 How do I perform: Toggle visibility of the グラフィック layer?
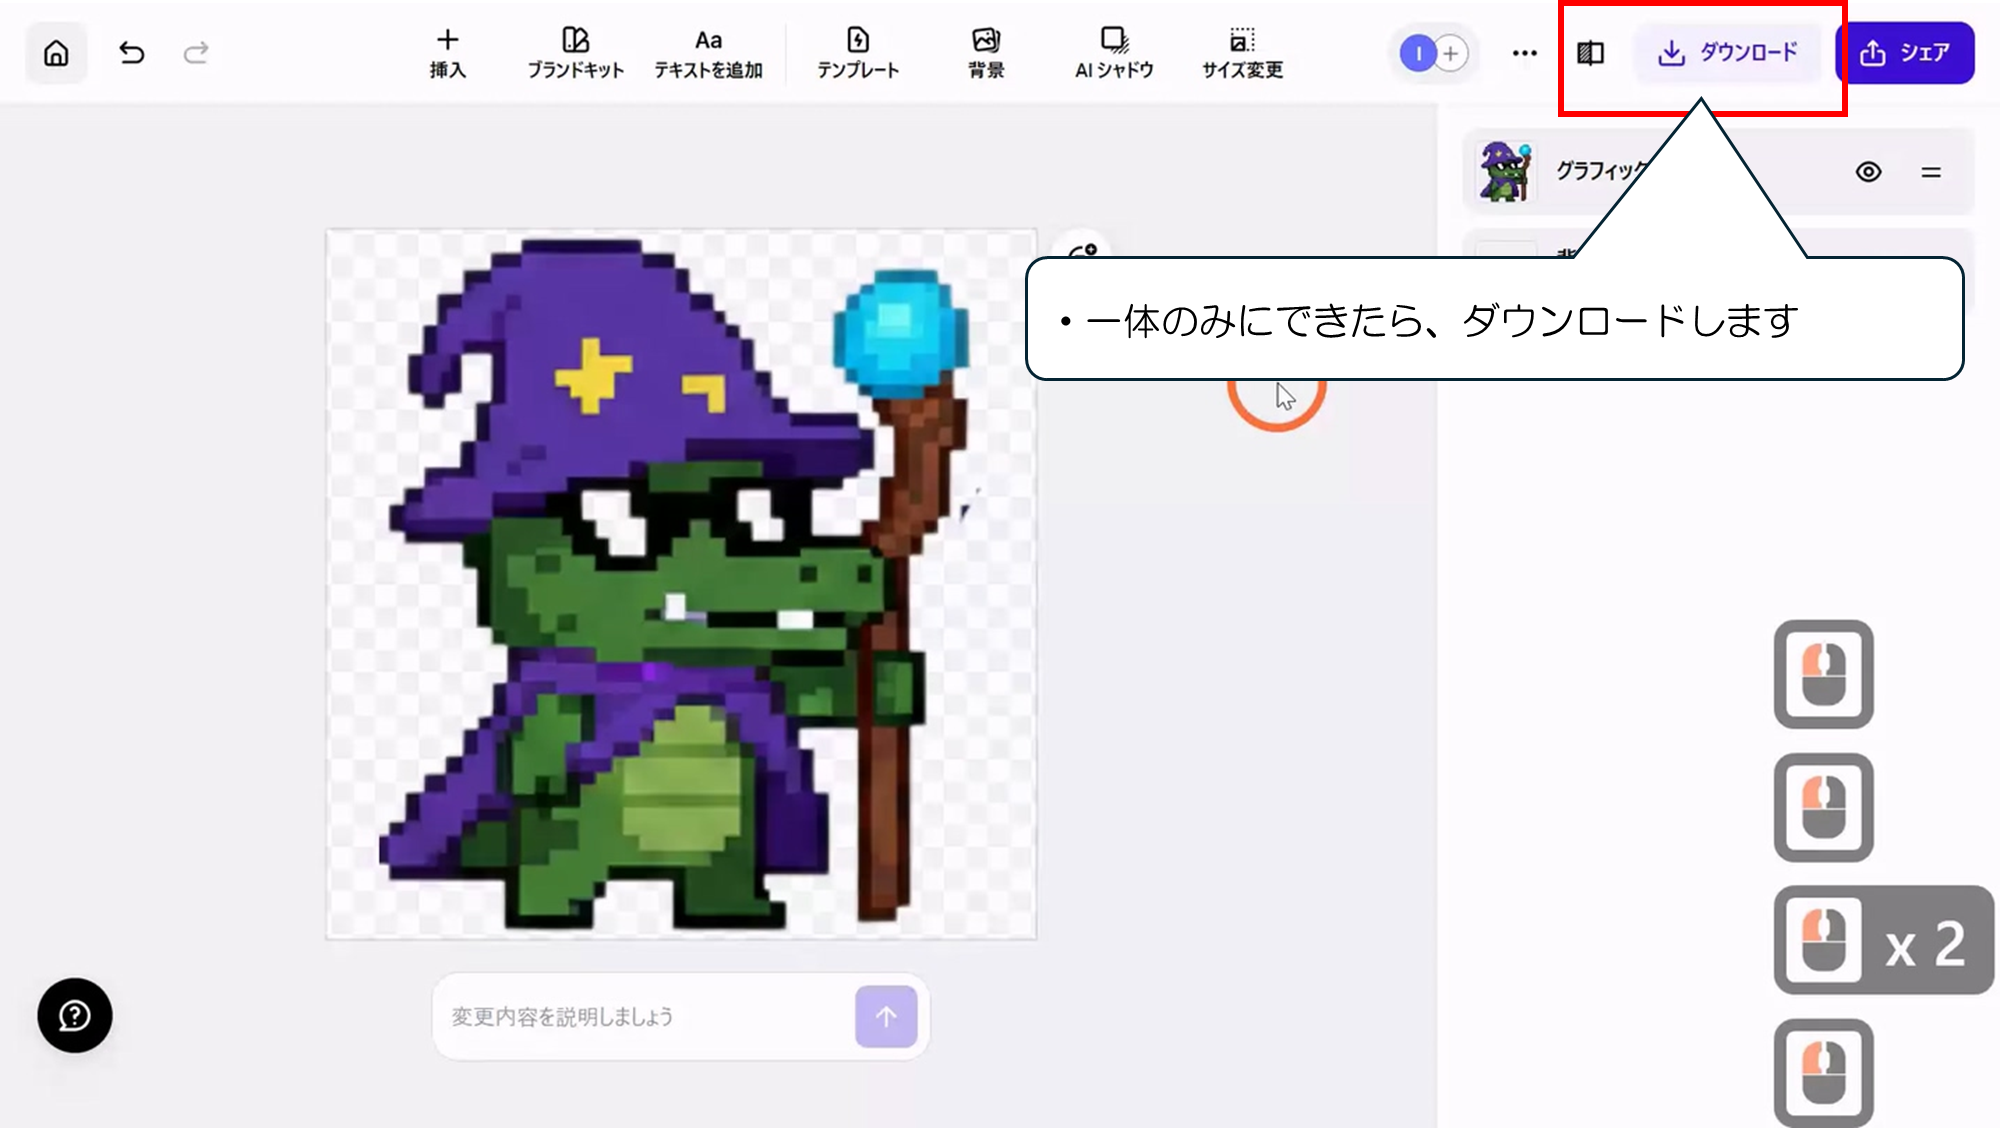(x=1868, y=172)
